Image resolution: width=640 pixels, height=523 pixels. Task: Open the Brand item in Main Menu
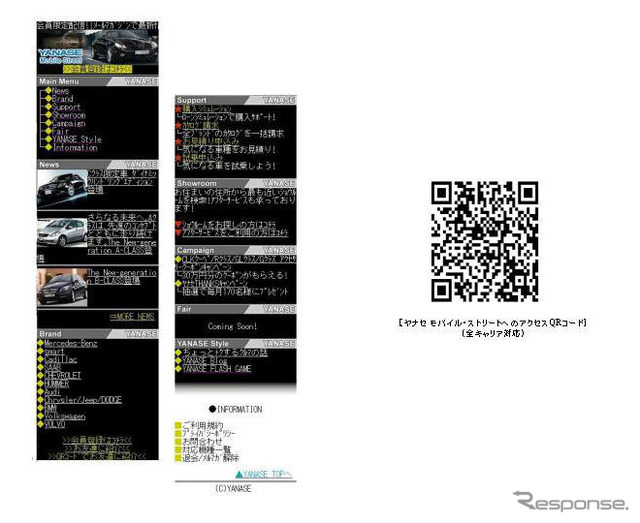[62, 99]
